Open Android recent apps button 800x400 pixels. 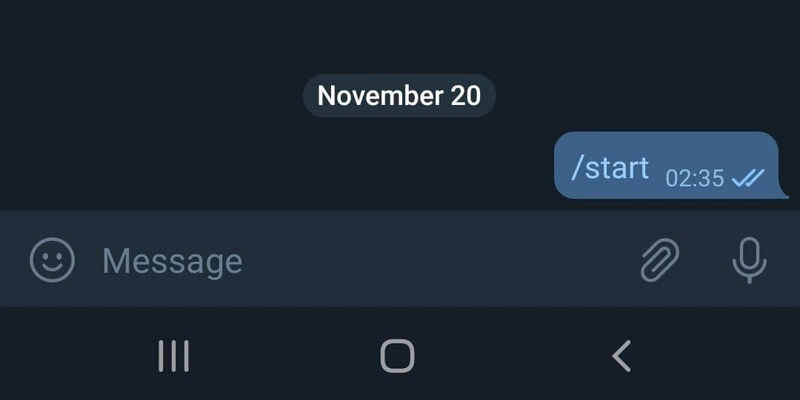point(173,356)
